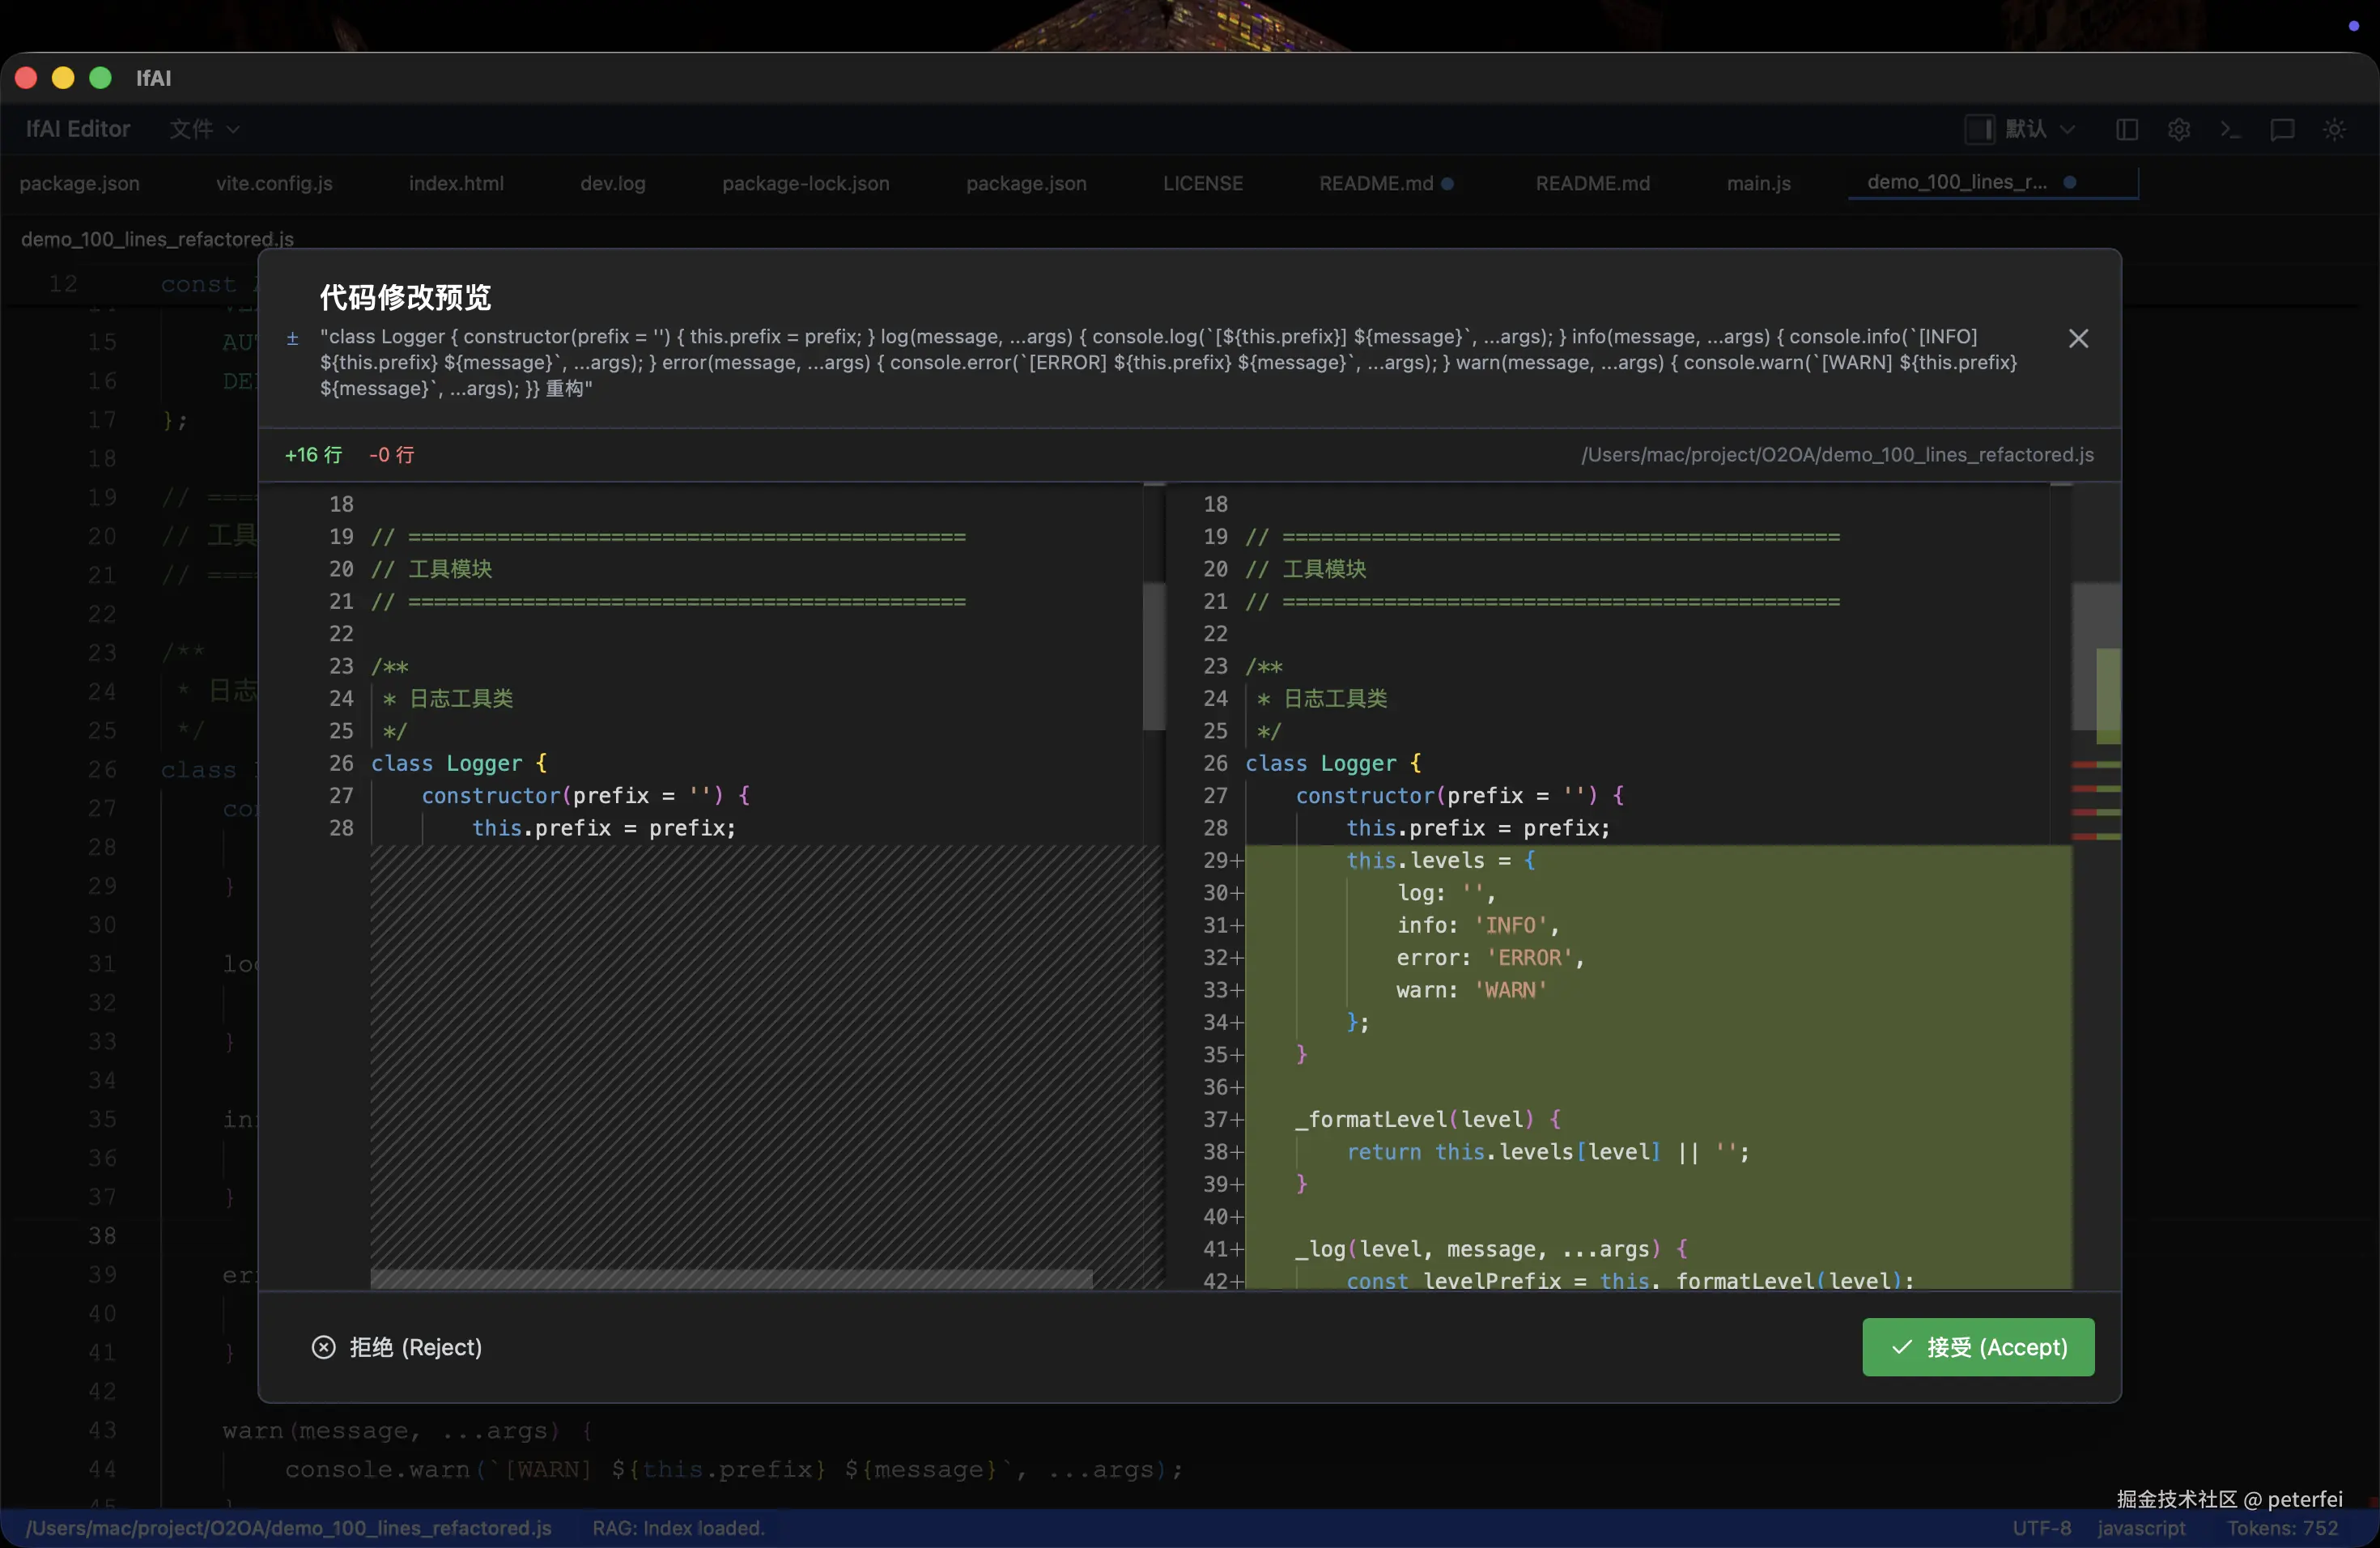This screenshot has width=2380, height=1548.
Task: Toggle the sidebar panel layout icon
Action: click(x=2127, y=130)
